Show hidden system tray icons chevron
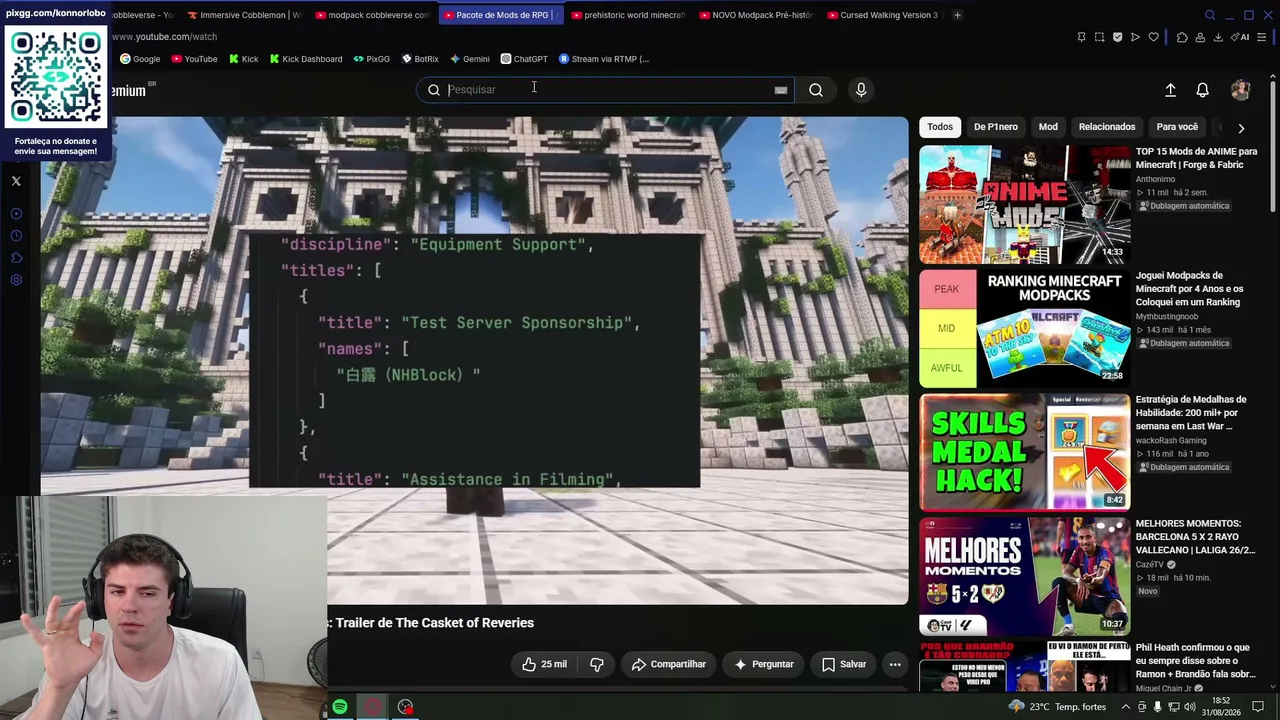Viewport: 1280px width, 720px height. (1126, 707)
